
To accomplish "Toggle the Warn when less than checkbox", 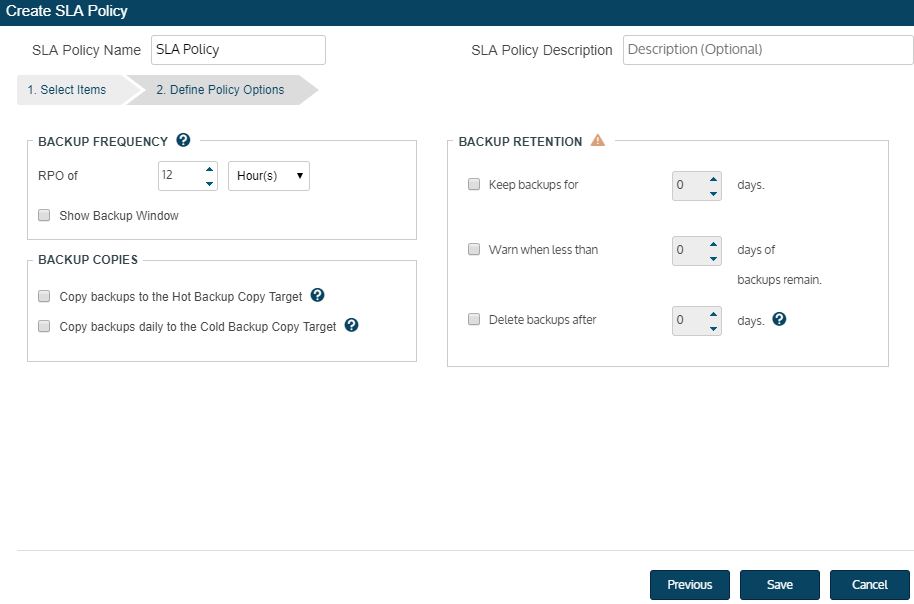I will [474, 249].
